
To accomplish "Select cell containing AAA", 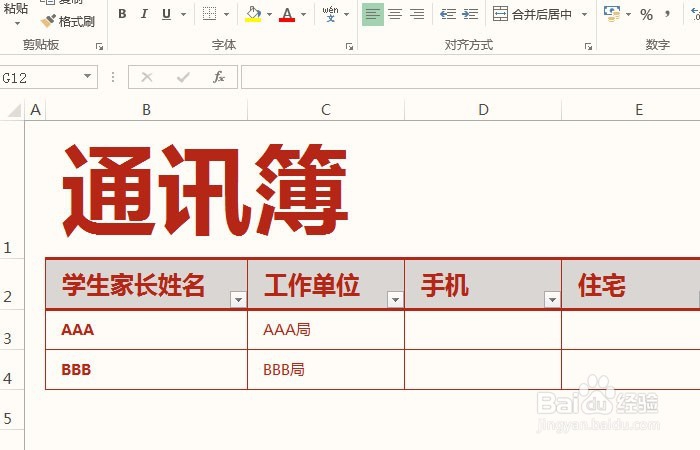I will tap(146, 329).
